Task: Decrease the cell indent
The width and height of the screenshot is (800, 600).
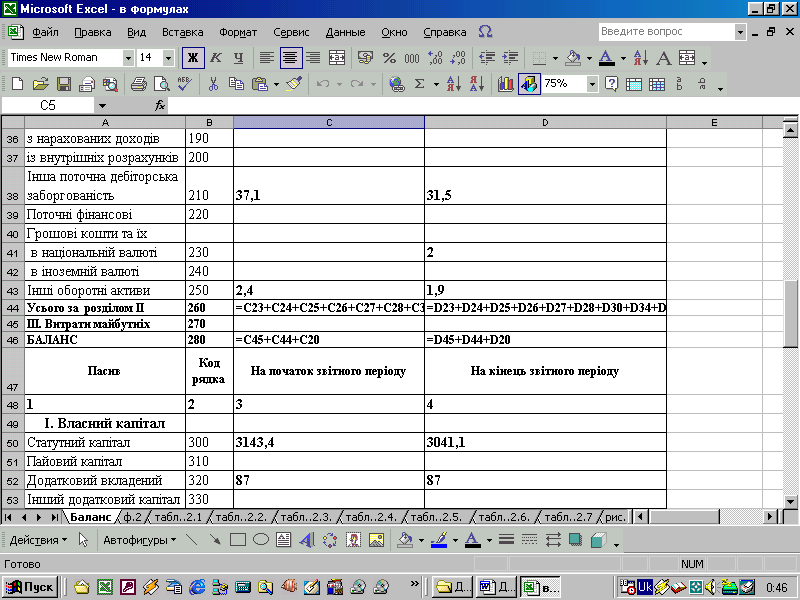Action: click(x=487, y=58)
